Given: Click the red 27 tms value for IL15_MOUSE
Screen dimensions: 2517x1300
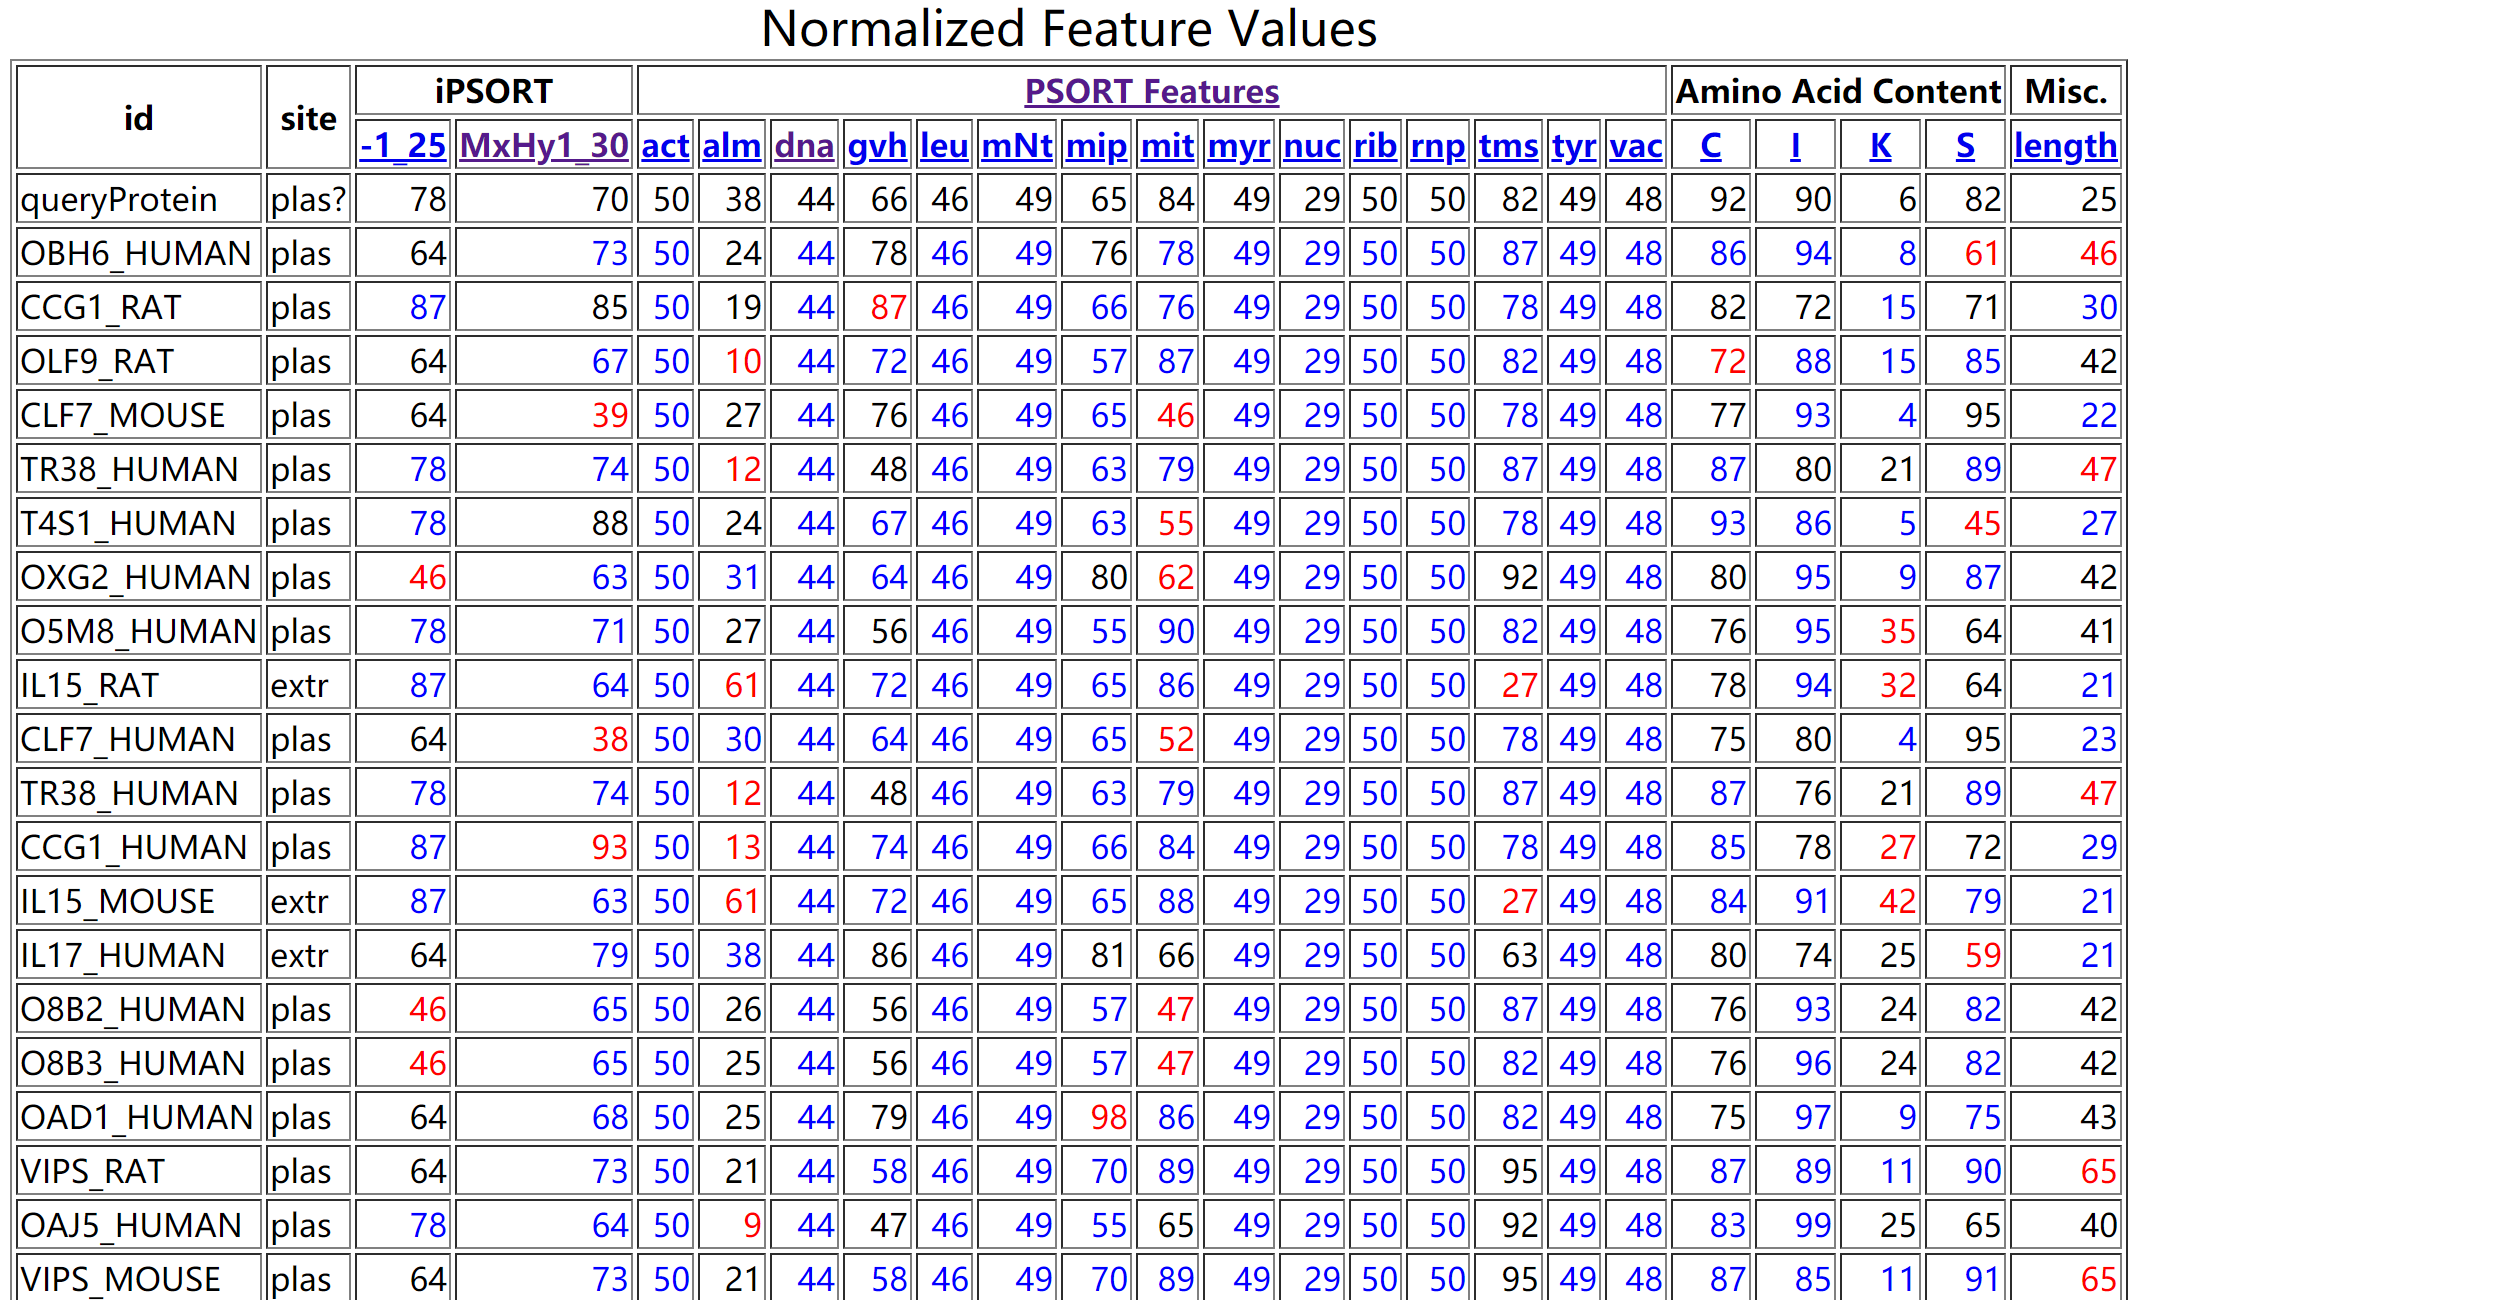Looking at the screenshot, I should 1520,900.
